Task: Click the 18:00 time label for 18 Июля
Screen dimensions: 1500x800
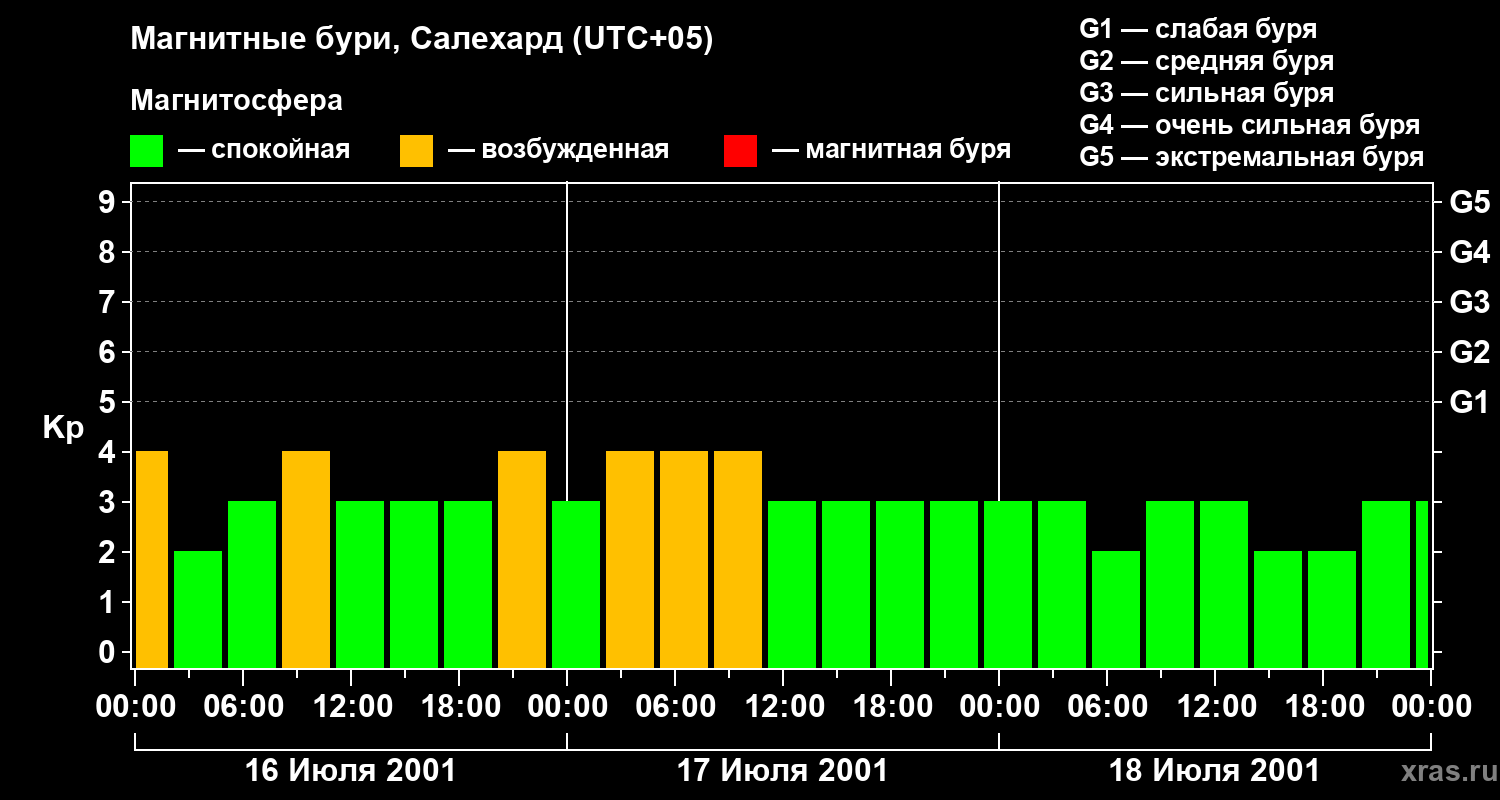Action: point(1323,707)
